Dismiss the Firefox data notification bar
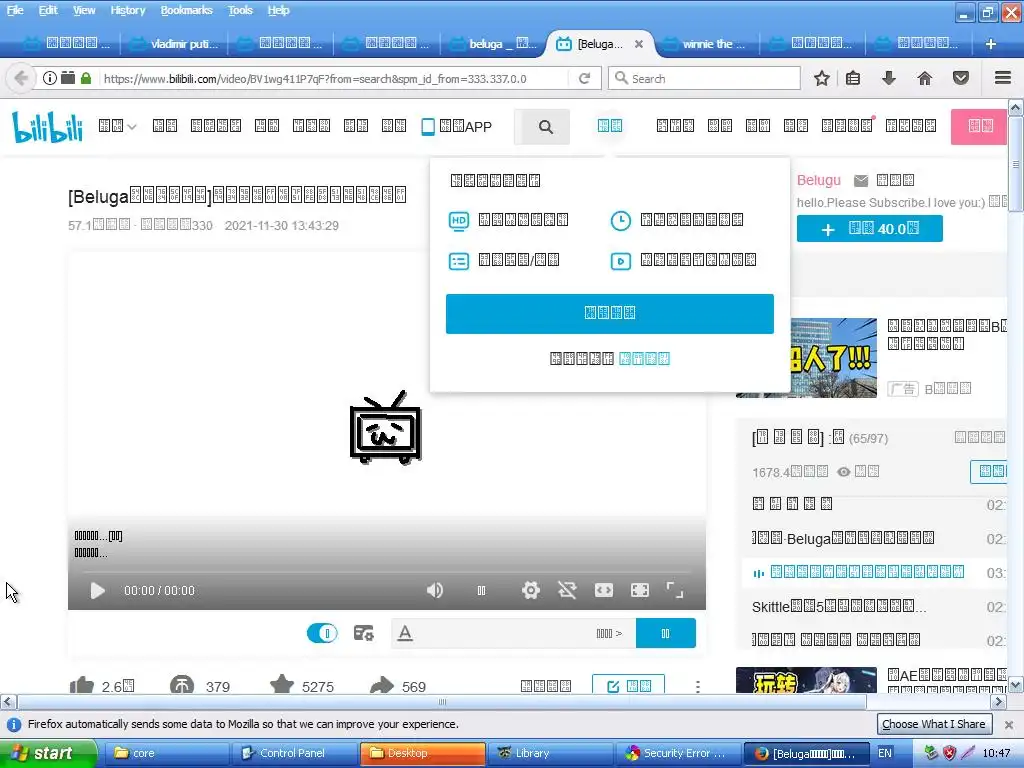The image size is (1024, 768). point(1008,724)
